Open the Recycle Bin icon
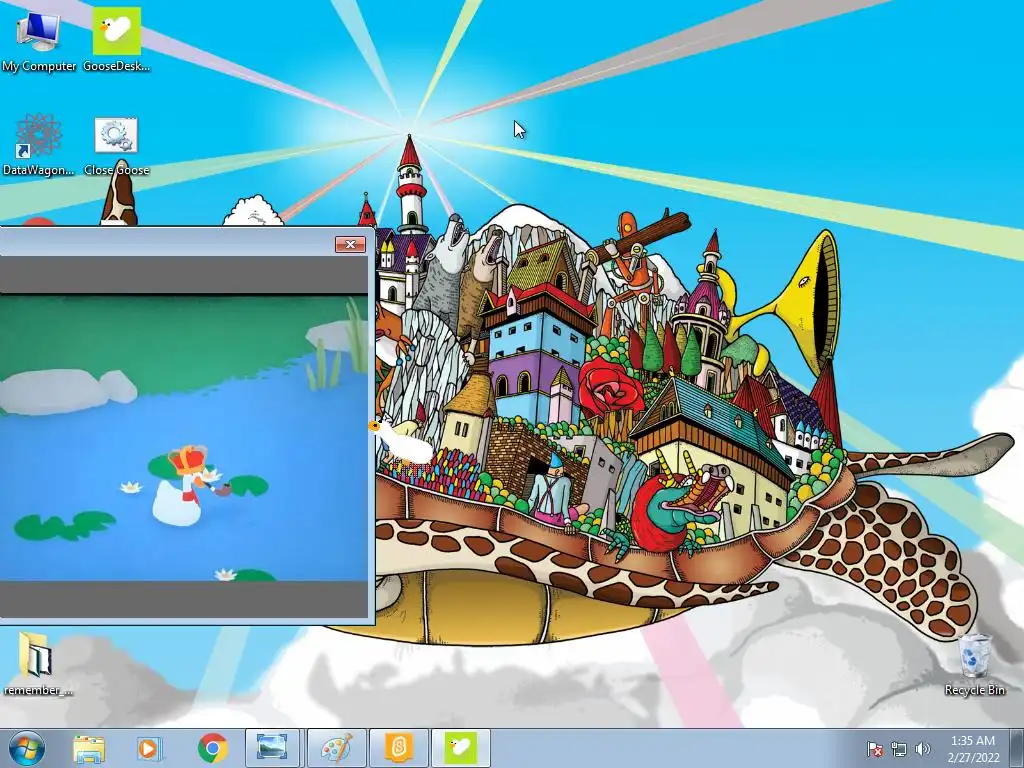Screen dimensions: 1024x768 974,664
